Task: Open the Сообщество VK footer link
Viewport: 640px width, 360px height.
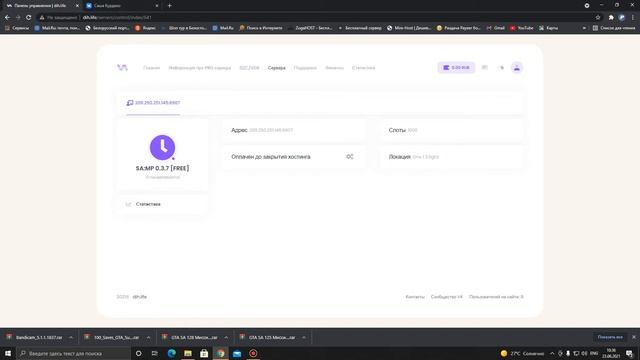Action: (447, 297)
